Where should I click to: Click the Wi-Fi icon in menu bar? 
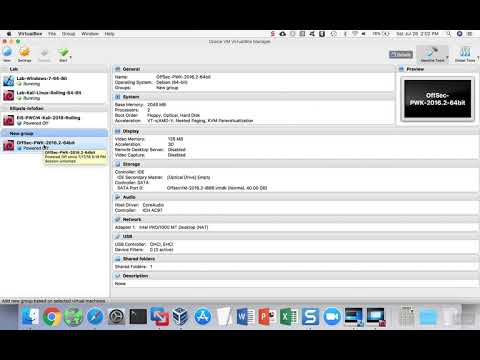355,34
